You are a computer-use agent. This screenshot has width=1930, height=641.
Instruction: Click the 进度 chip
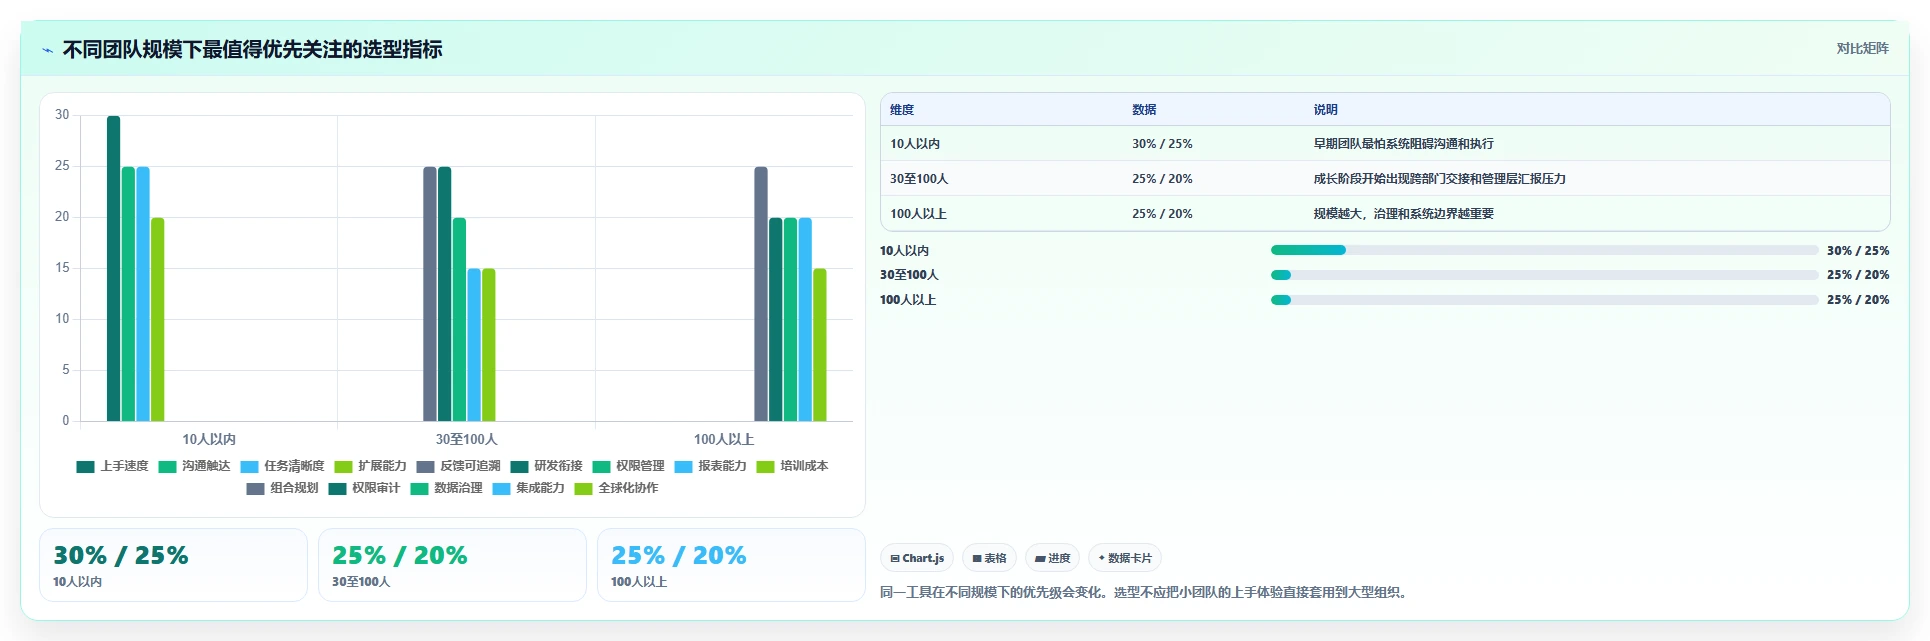[x=1052, y=558]
